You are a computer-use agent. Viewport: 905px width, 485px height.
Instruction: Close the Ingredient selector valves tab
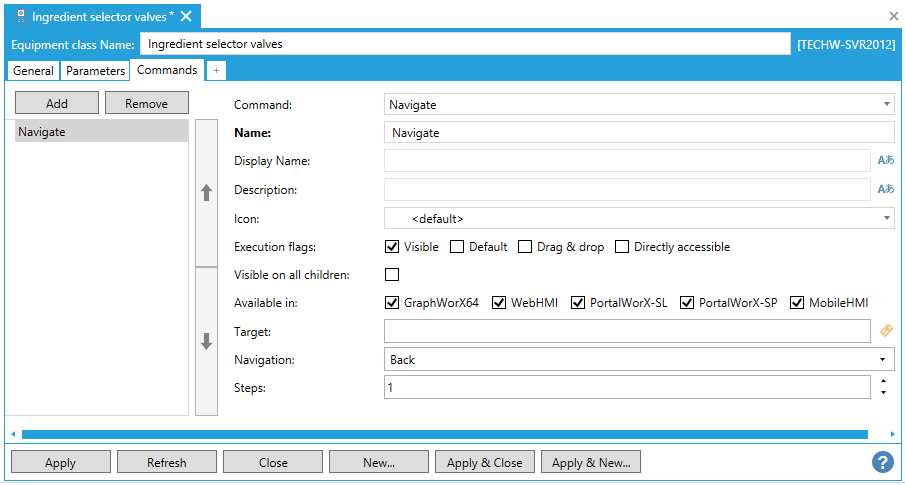pyautogui.click(x=185, y=16)
